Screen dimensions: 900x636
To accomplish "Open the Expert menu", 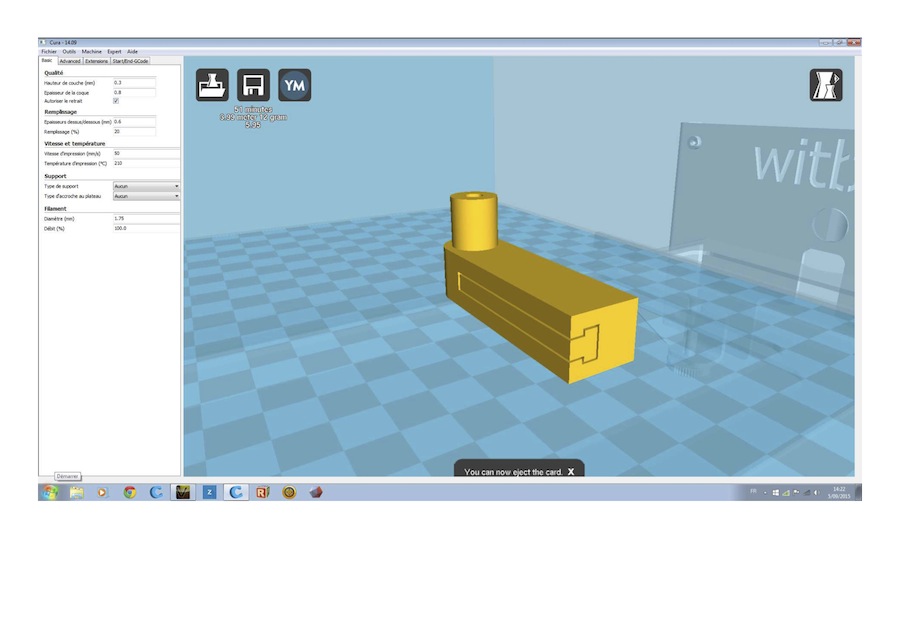I will click(114, 51).
